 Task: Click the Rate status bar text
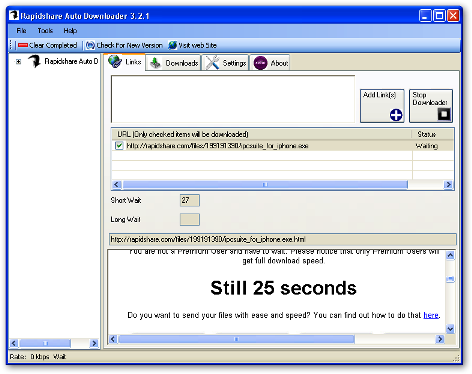pyautogui.click(x=38, y=357)
